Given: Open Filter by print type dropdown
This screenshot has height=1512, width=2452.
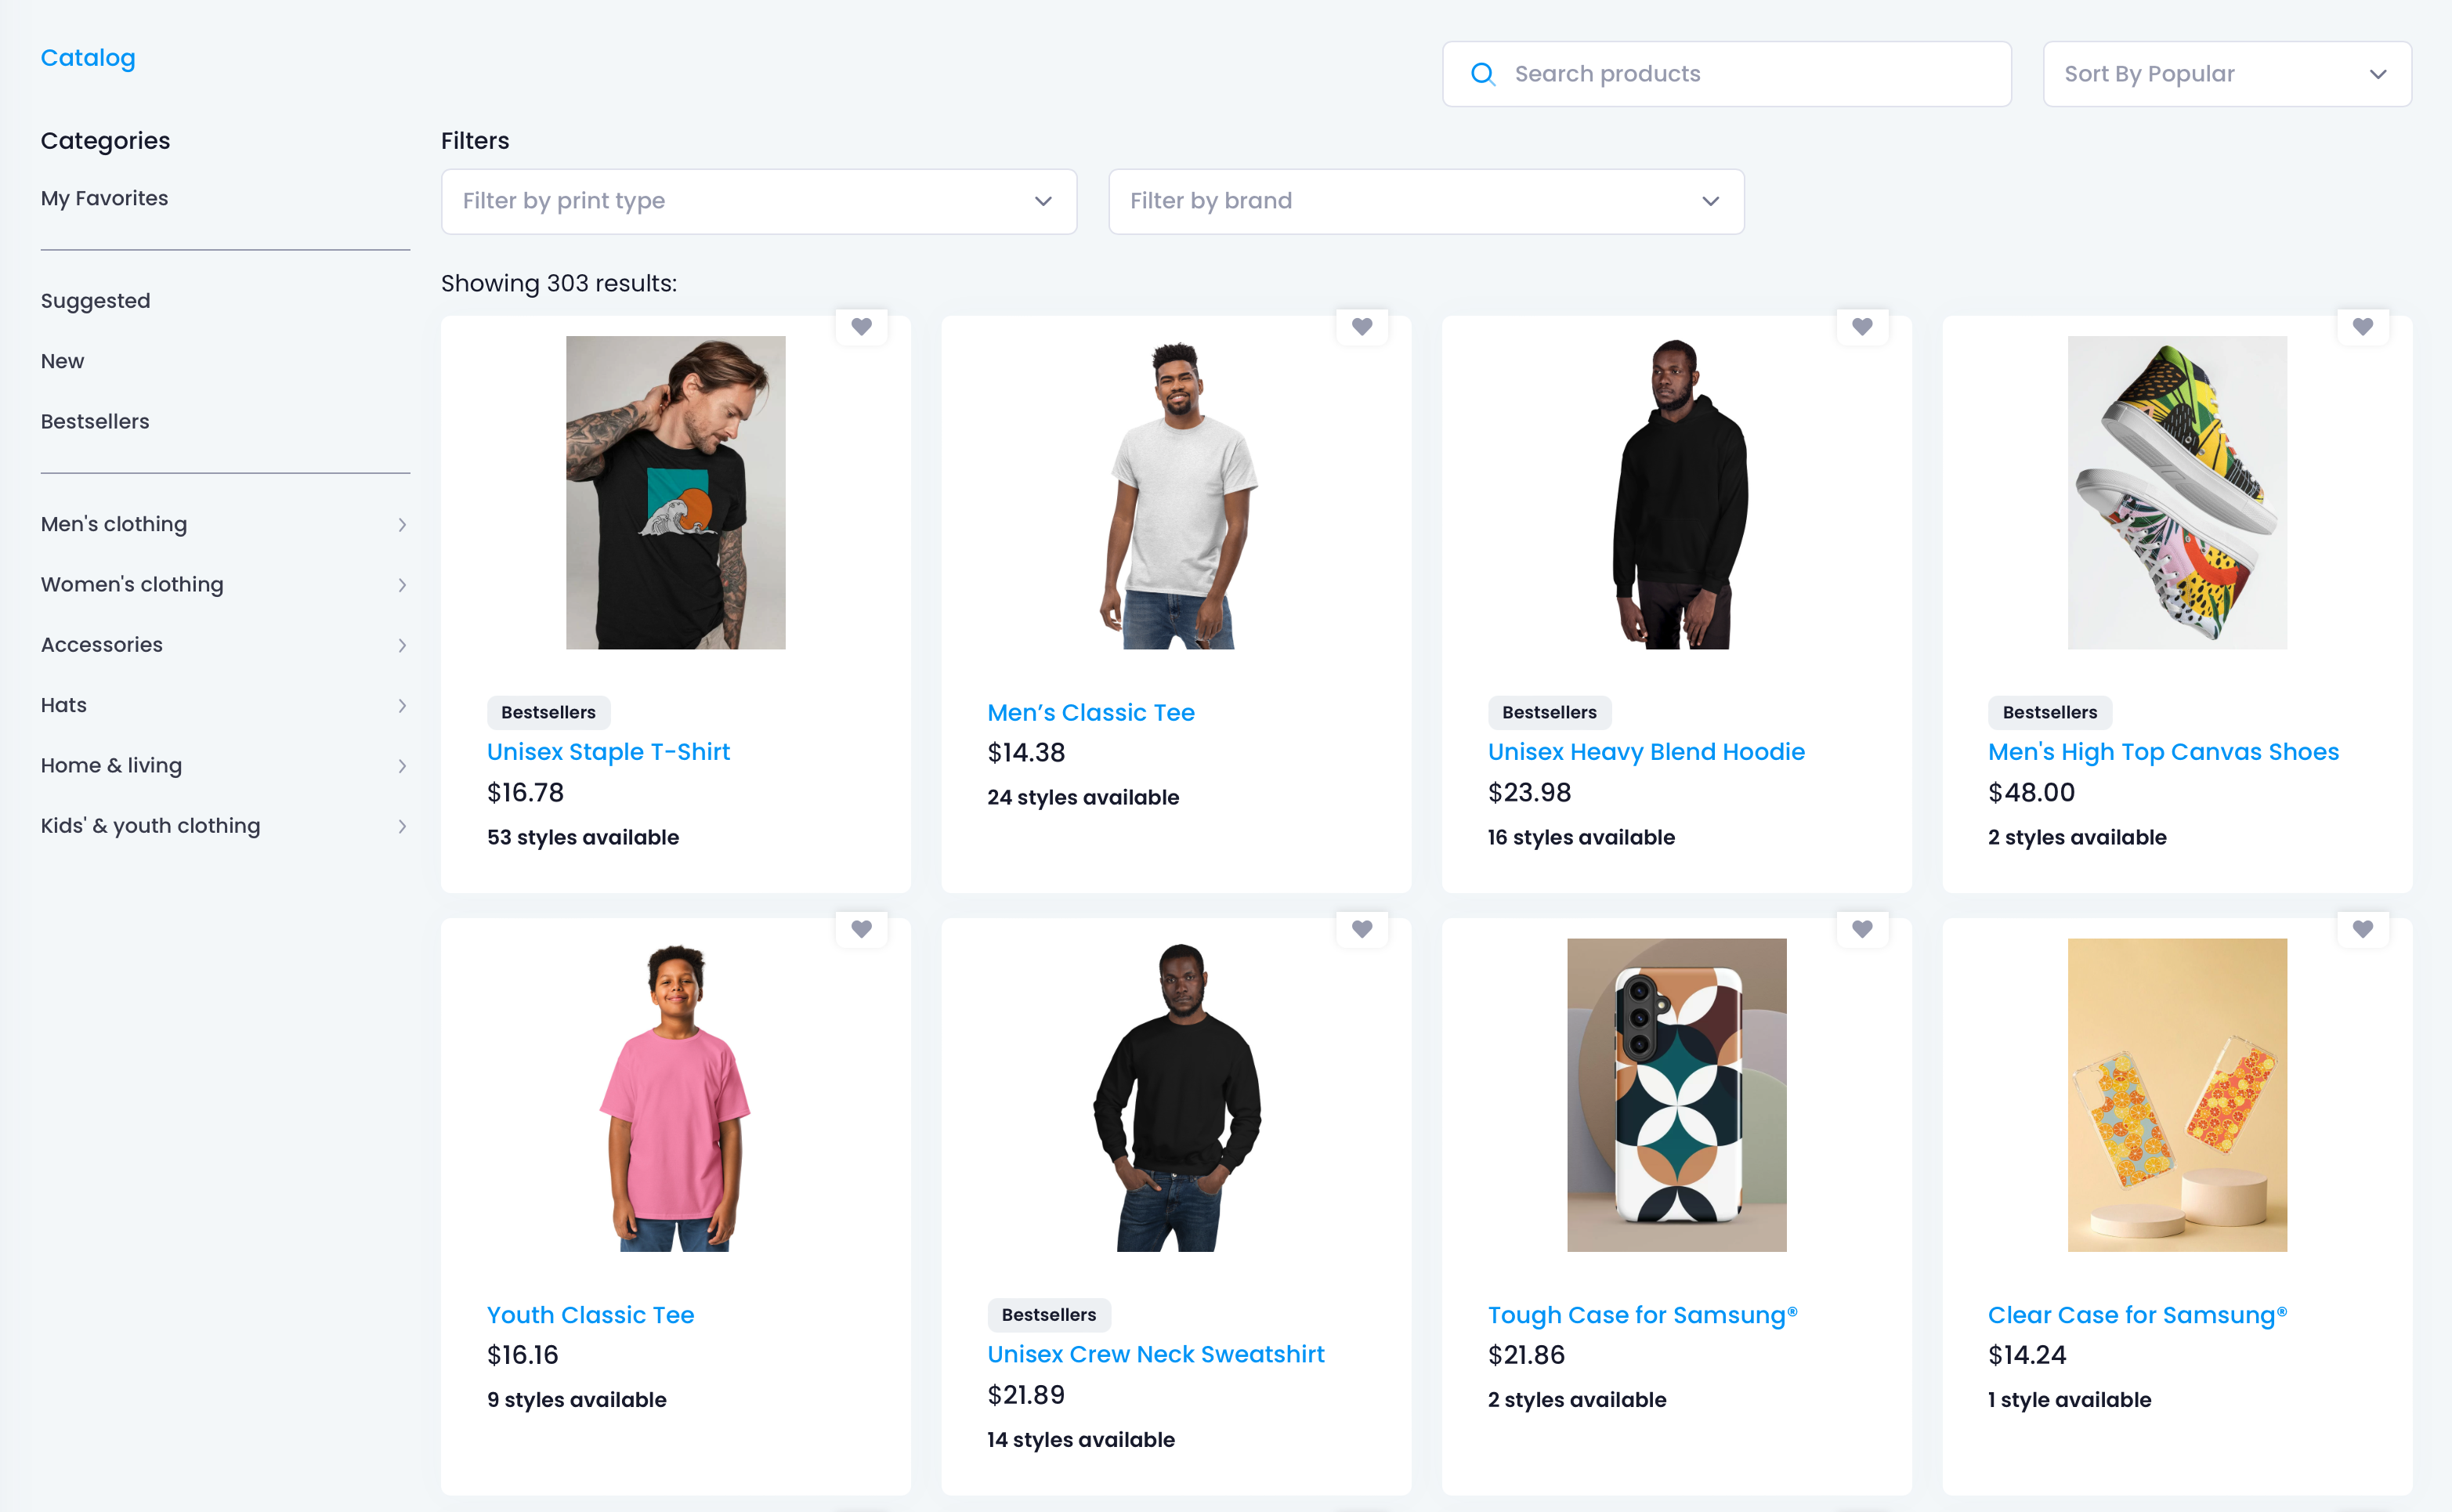Looking at the screenshot, I should point(759,201).
